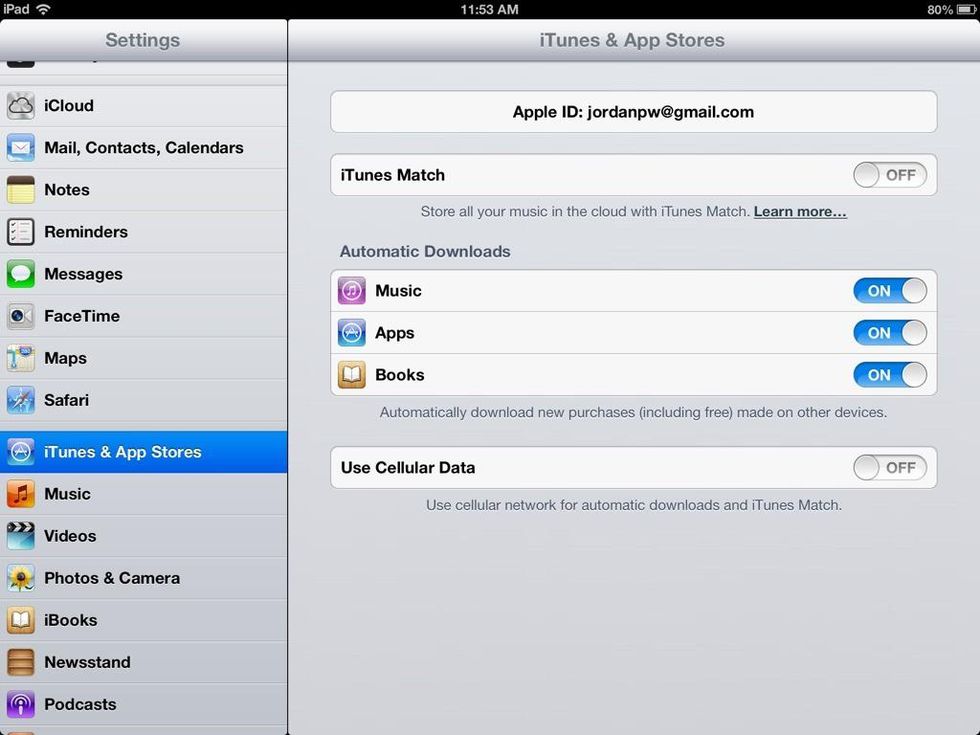Open the Podcasts icon in sidebar
The height and width of the screenshot is (735, 980).
click(x=21, y=704)
